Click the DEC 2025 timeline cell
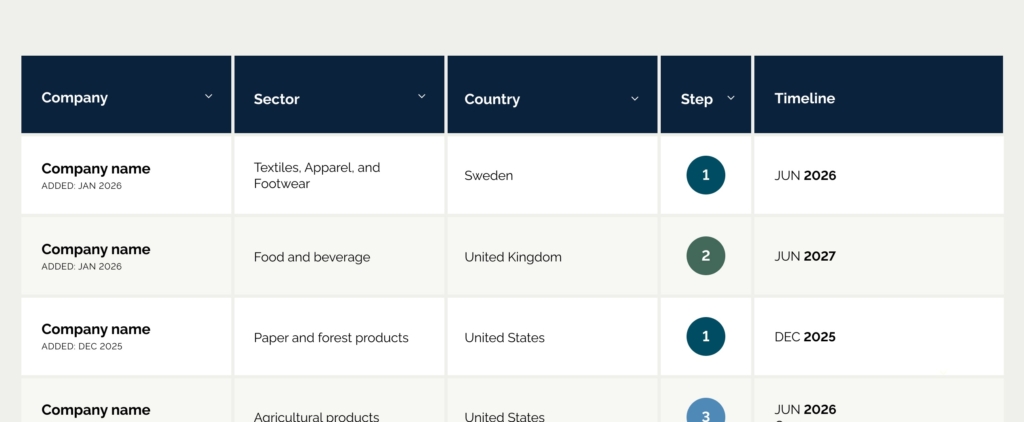The height and width of the screenshot is (422, 1024). pos(805,337)
